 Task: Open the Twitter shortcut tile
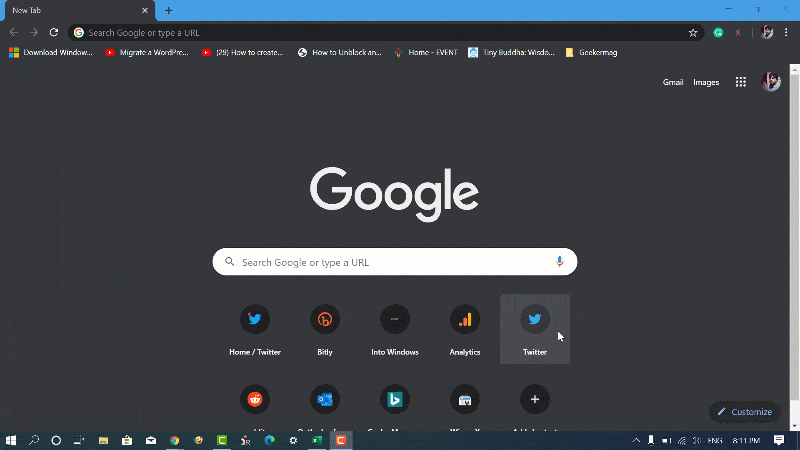click(535, 329)
